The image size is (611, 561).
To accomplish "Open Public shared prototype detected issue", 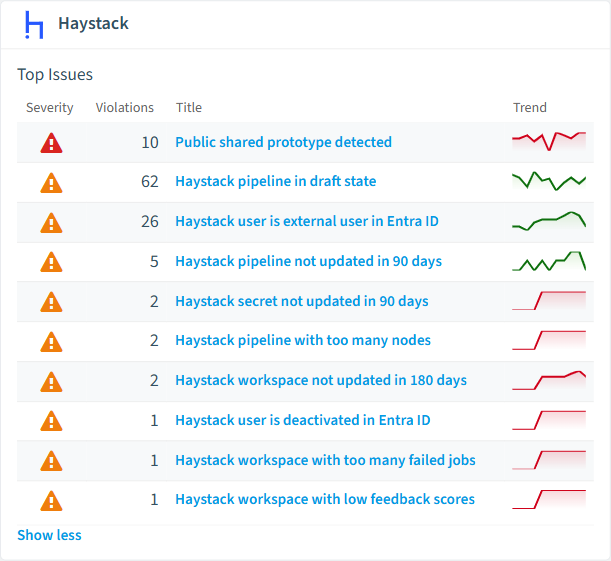I will (x=283, y=142).
